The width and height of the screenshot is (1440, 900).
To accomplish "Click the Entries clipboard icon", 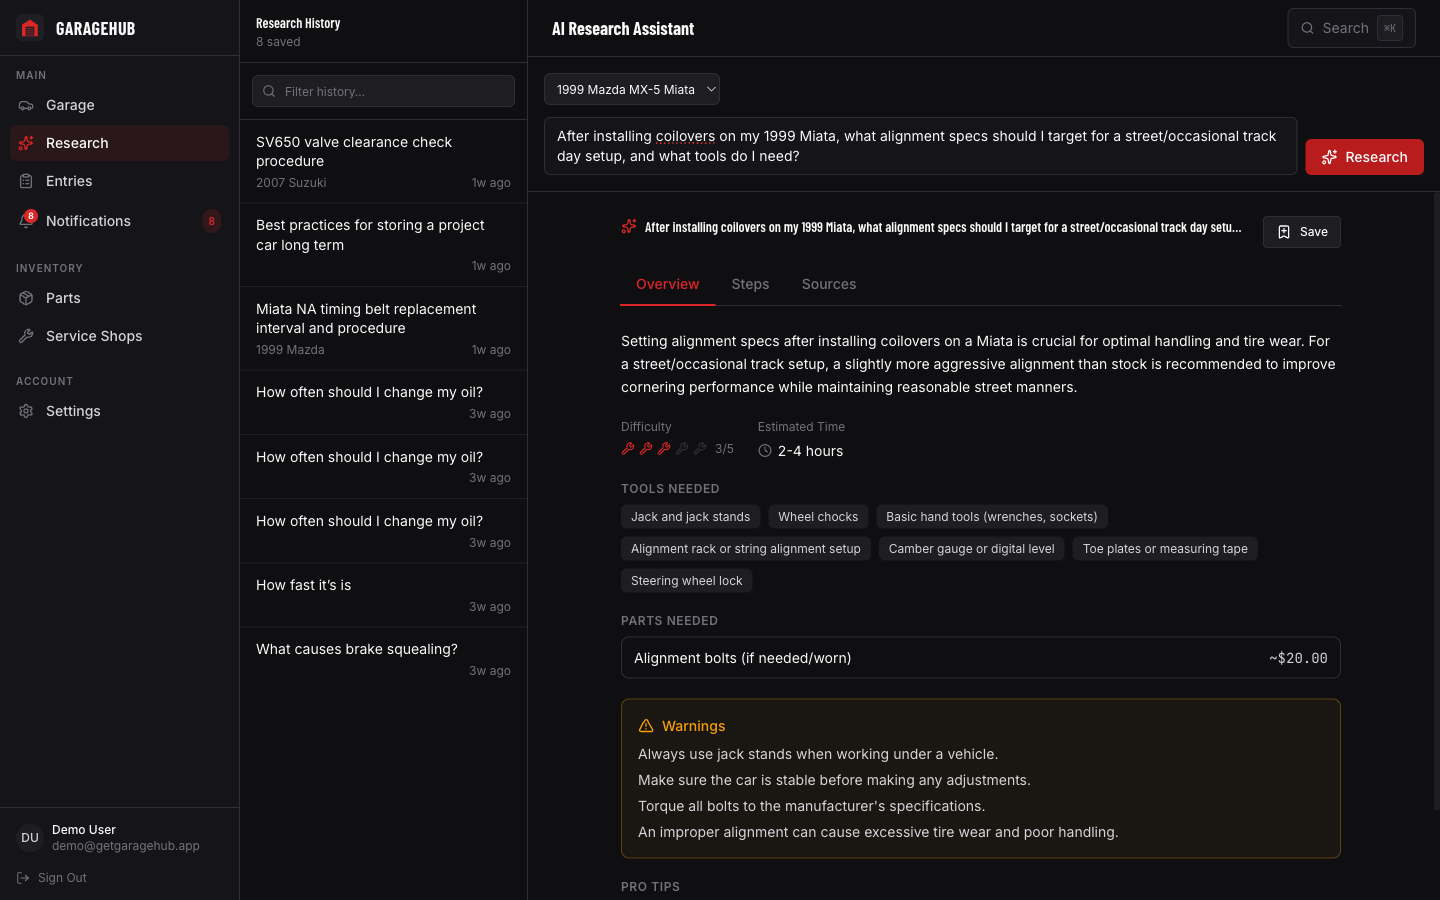I will pos(26,181).
